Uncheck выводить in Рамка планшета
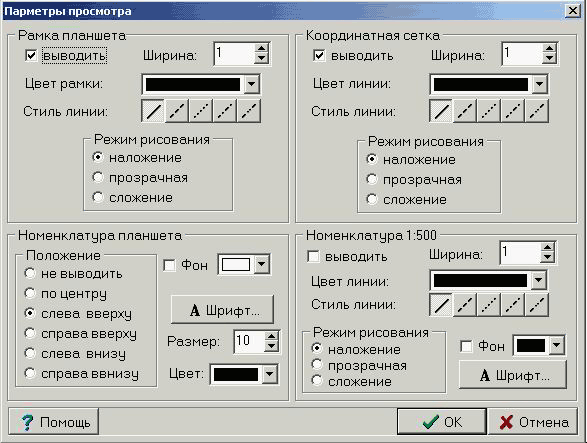The width and height of the screenshot is (587, 443). [x=31, y=56]
